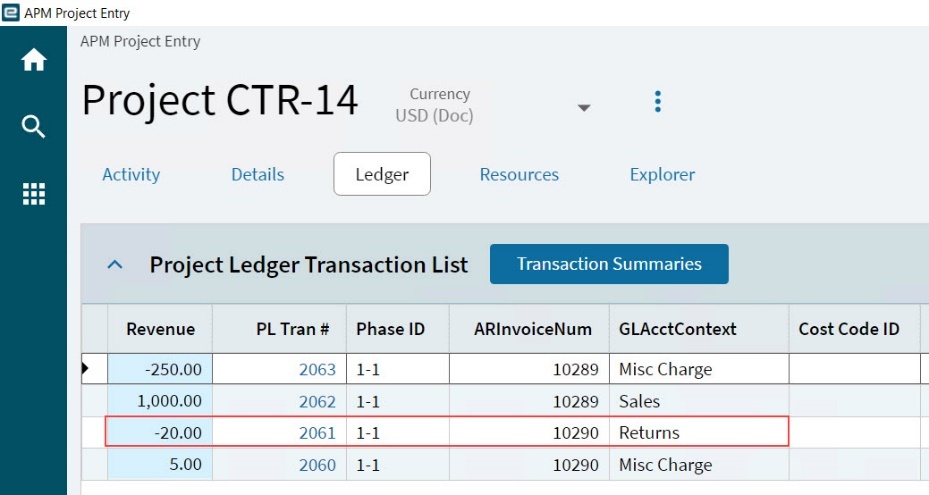Viewport: 929px width, 495px height.
Task: Switch to the Activity tab
Action: point(131,174)
